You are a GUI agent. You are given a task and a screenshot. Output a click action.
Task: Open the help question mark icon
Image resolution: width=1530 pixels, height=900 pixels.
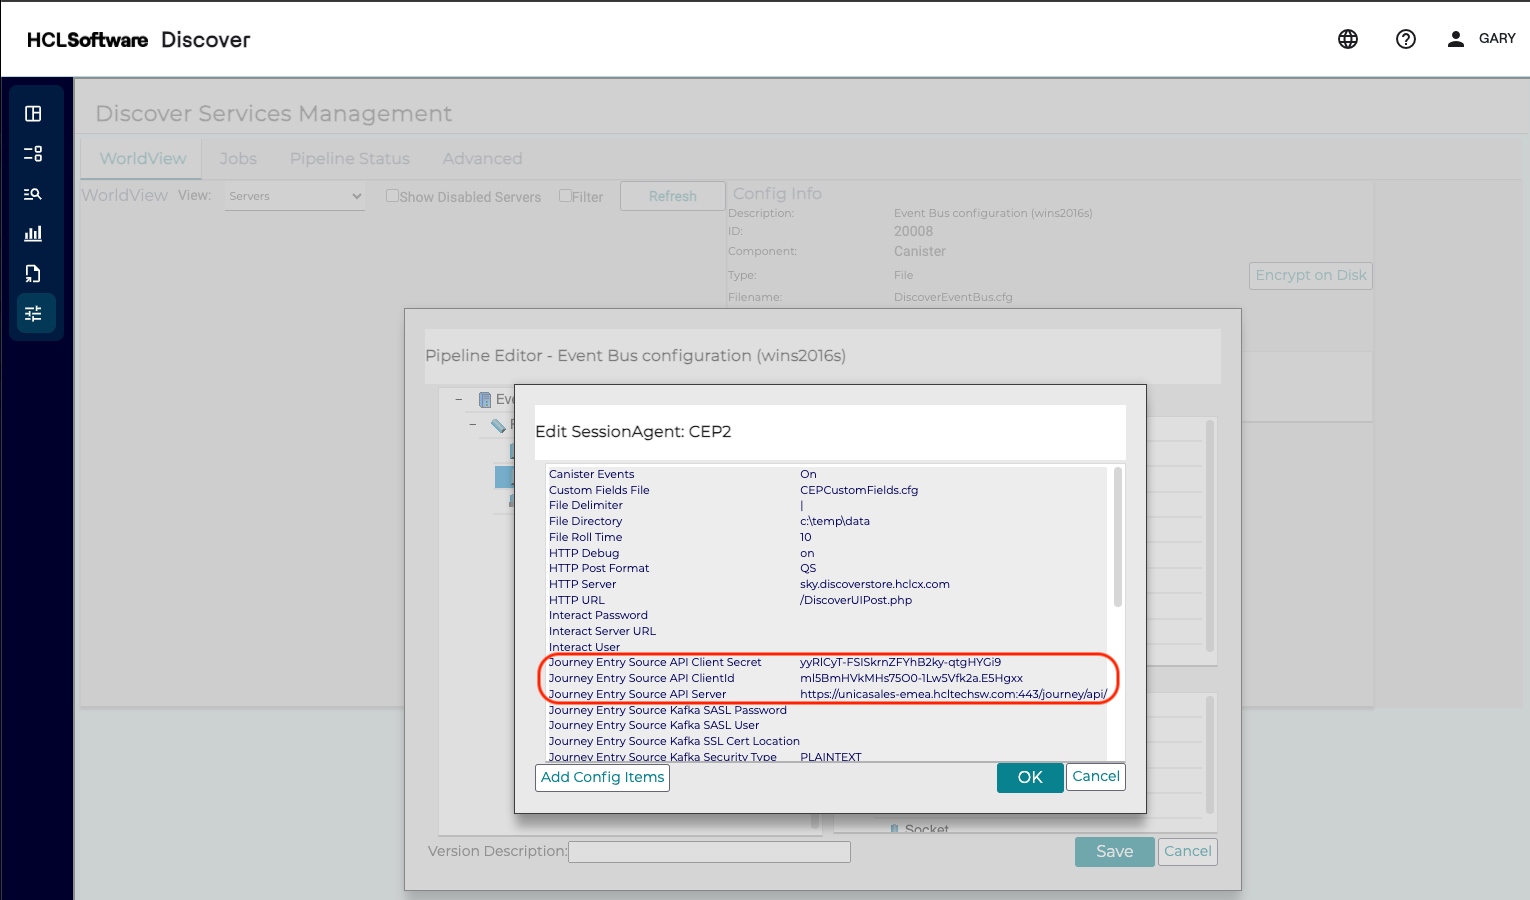[x=1406, y=39]
